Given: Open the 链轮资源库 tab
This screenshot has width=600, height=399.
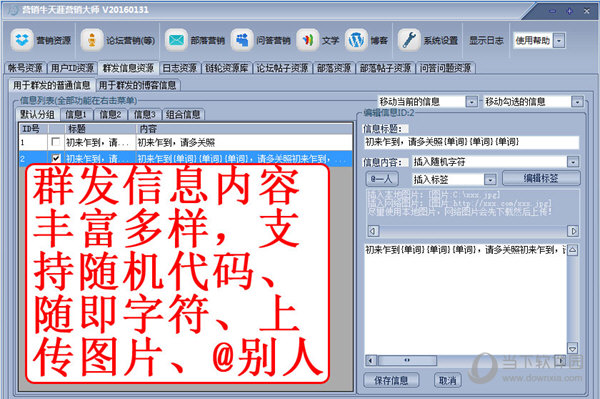Looking at the screenshot, I should pyautogui.click(x=227, y=68).
